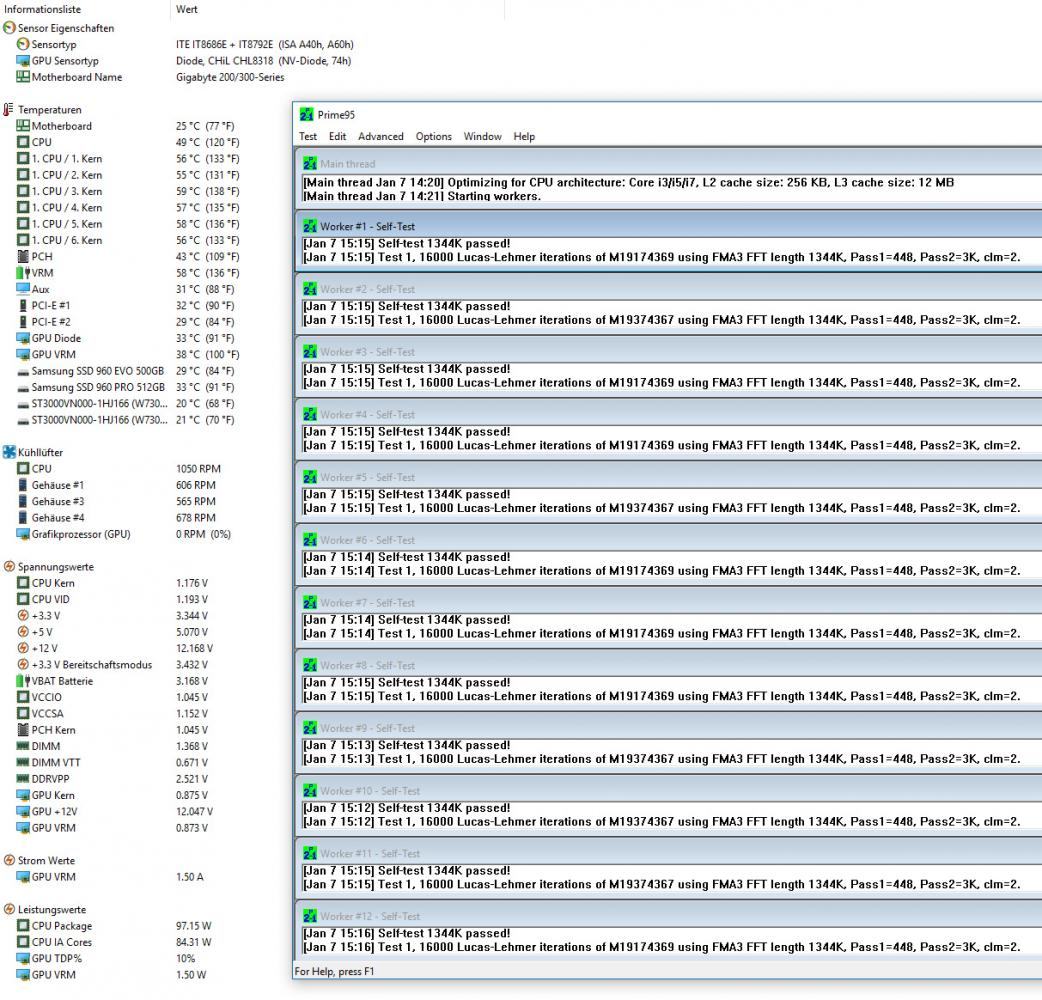Select the Motherboard Name row

click(151, 77)
